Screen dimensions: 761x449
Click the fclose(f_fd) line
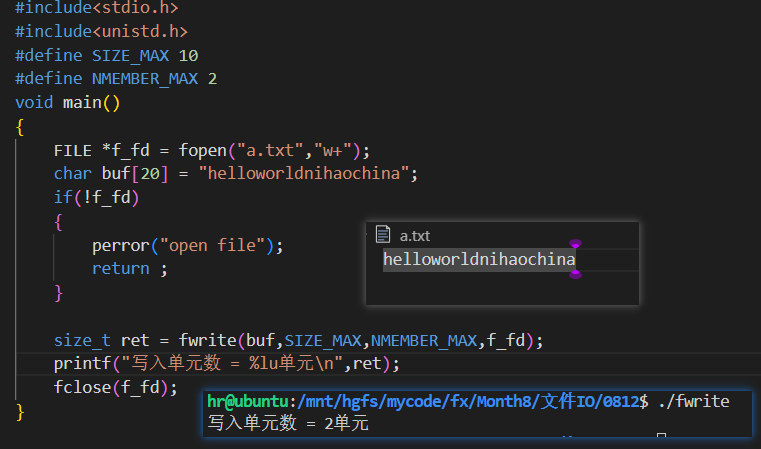116,387
